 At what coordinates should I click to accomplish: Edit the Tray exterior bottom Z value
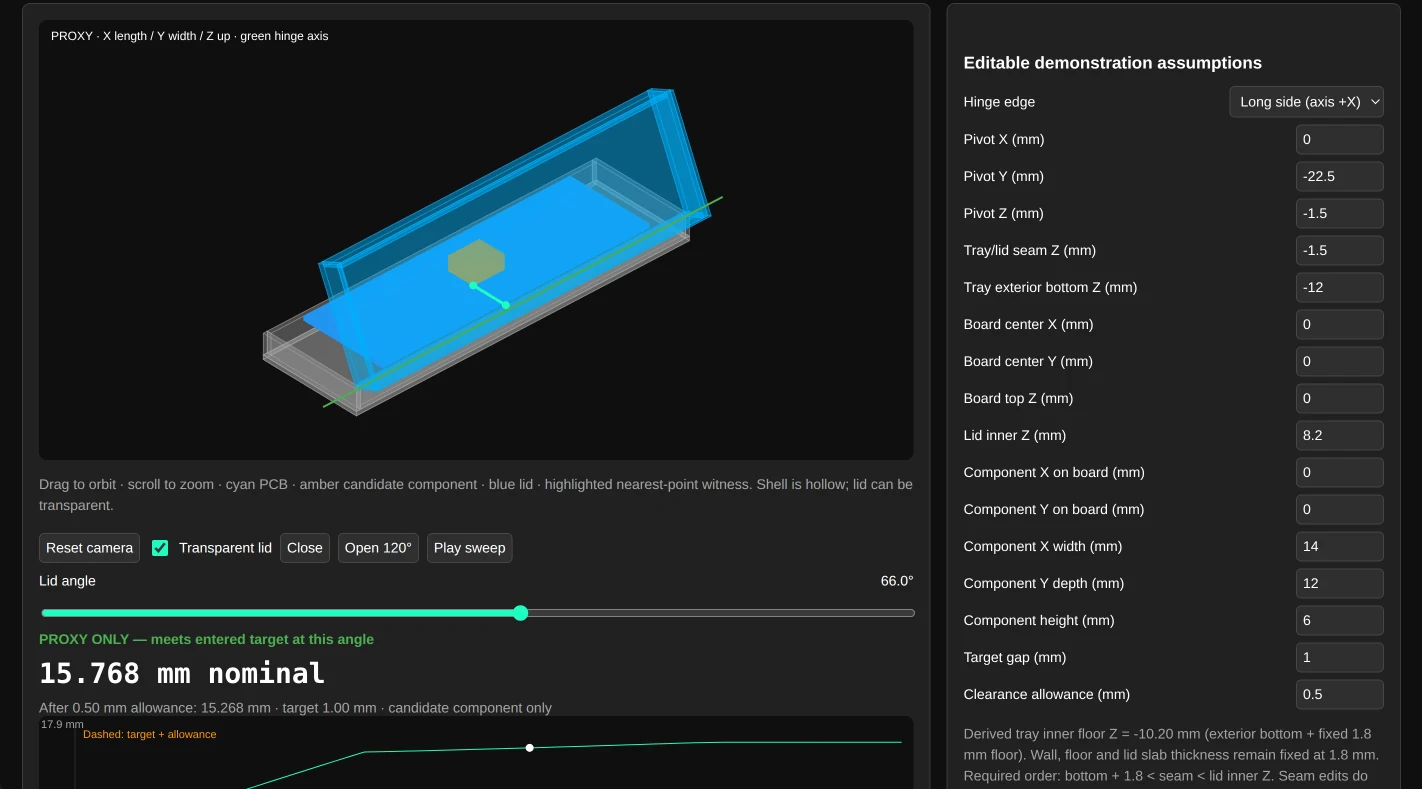(1339, 287)
